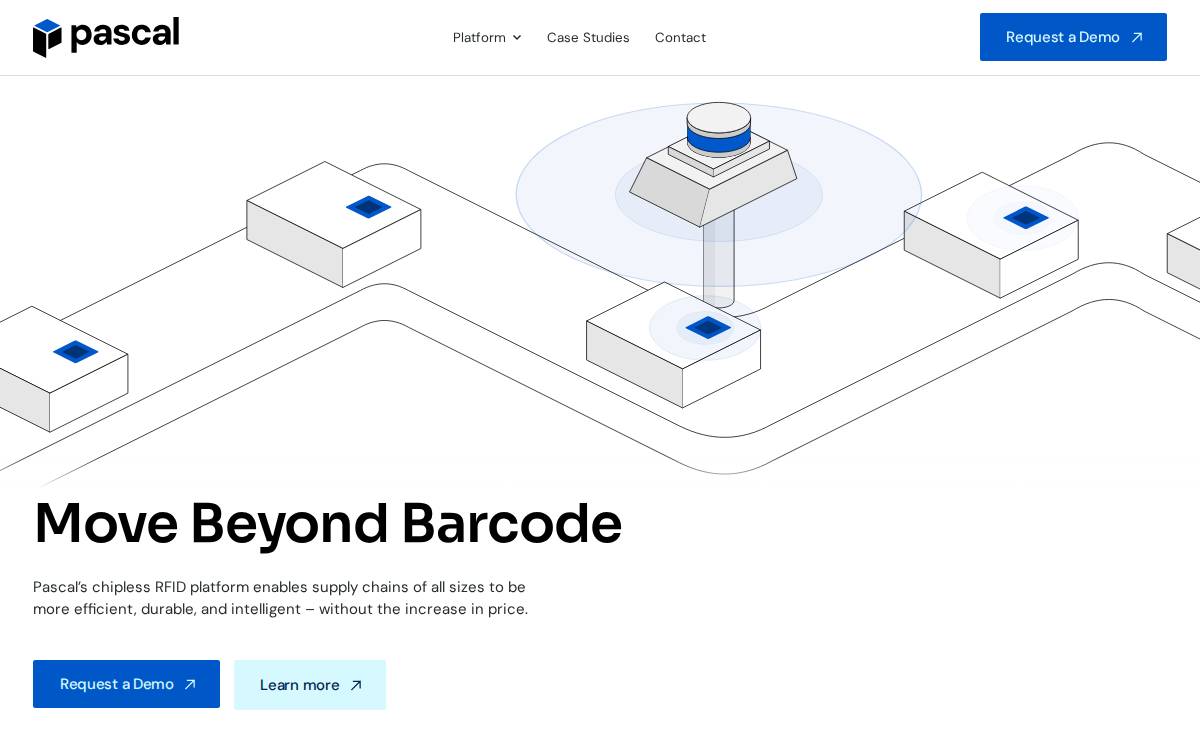
Task: Click the header Request a Demo button
Action: (x=1073, y=37)
